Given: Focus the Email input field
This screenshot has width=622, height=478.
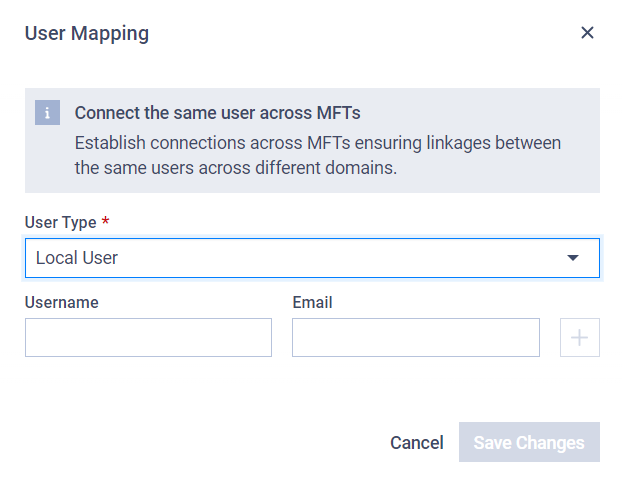Looking at the screenshot, I should pyautogui.click(x=416, y=338).
